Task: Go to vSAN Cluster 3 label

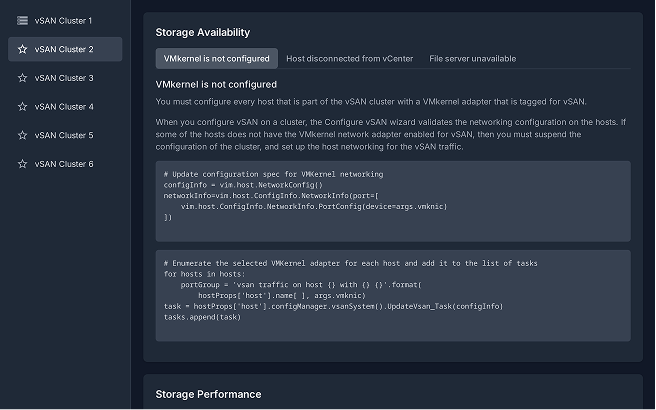Action: [63, 78]
